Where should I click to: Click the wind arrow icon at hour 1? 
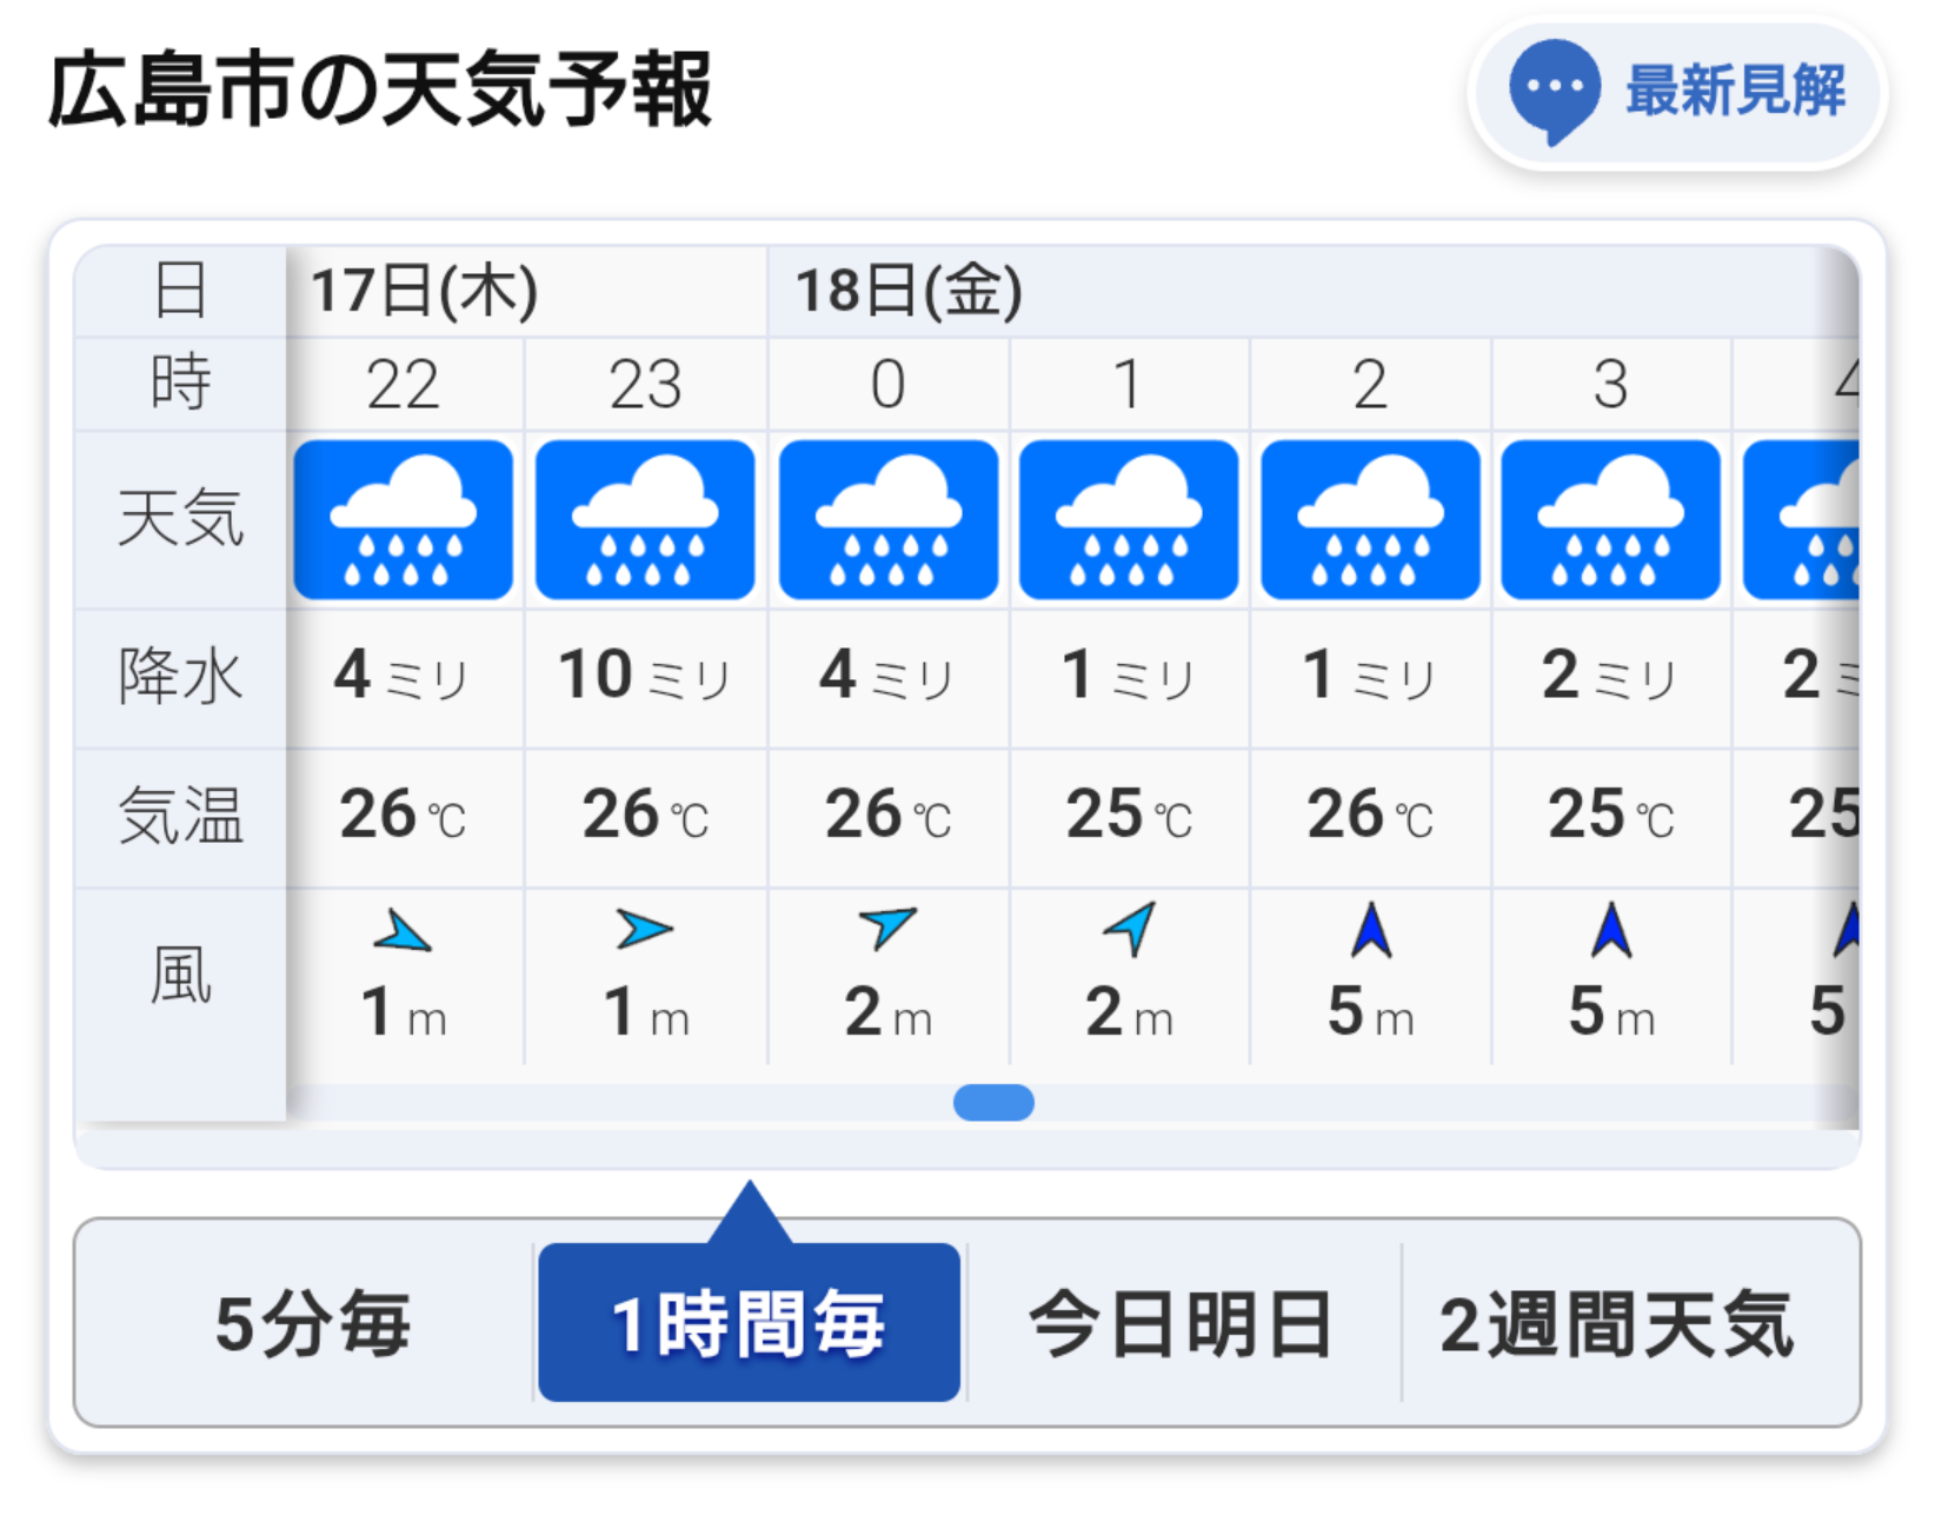(1130, 929)
